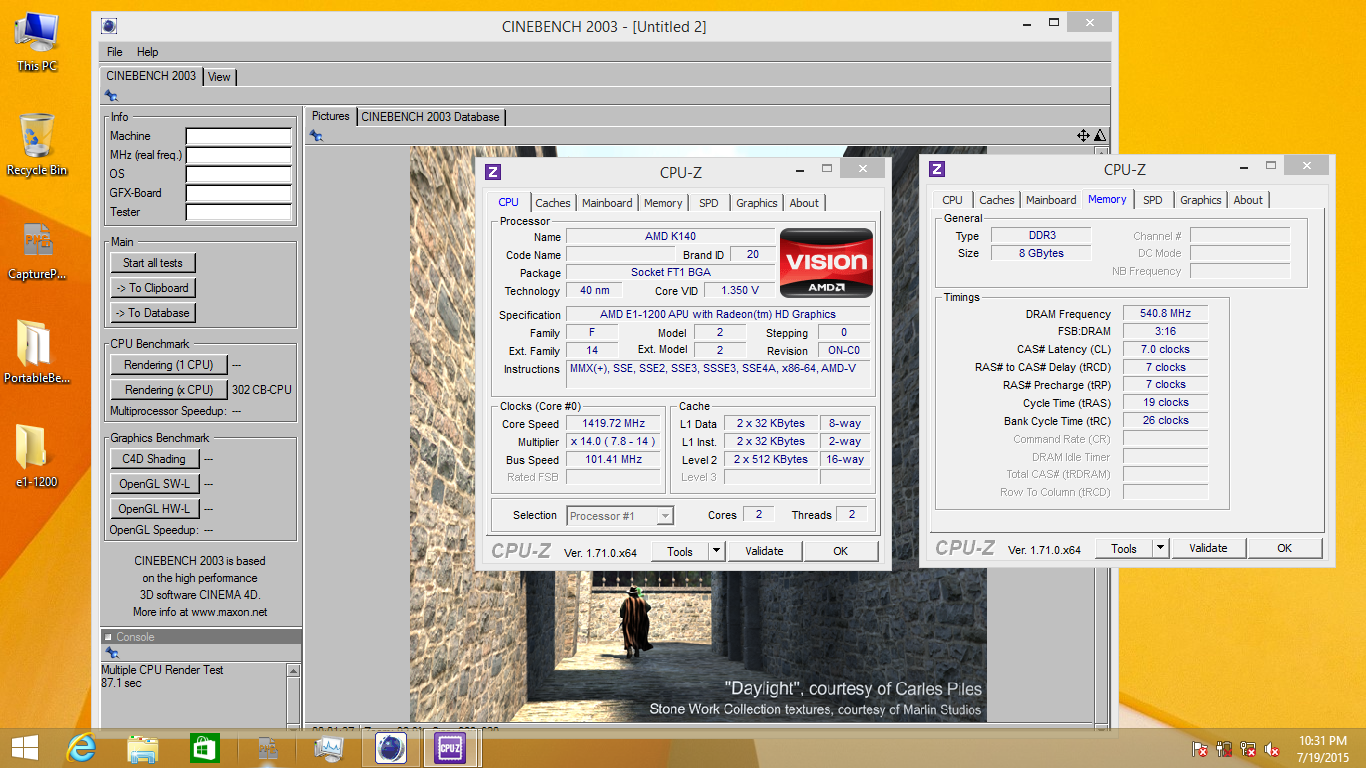
Task: Start the OpenGL SW-L test
Action: pos(154,484)
